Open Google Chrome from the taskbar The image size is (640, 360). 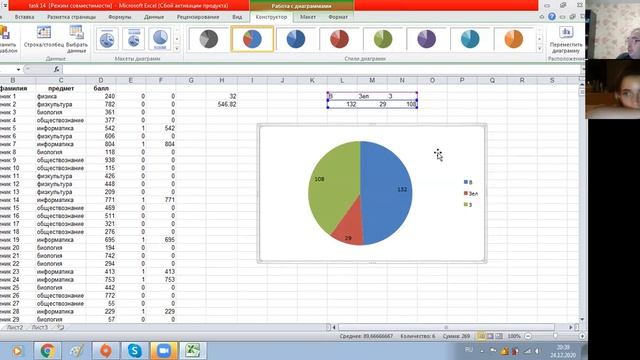(47, 351)
